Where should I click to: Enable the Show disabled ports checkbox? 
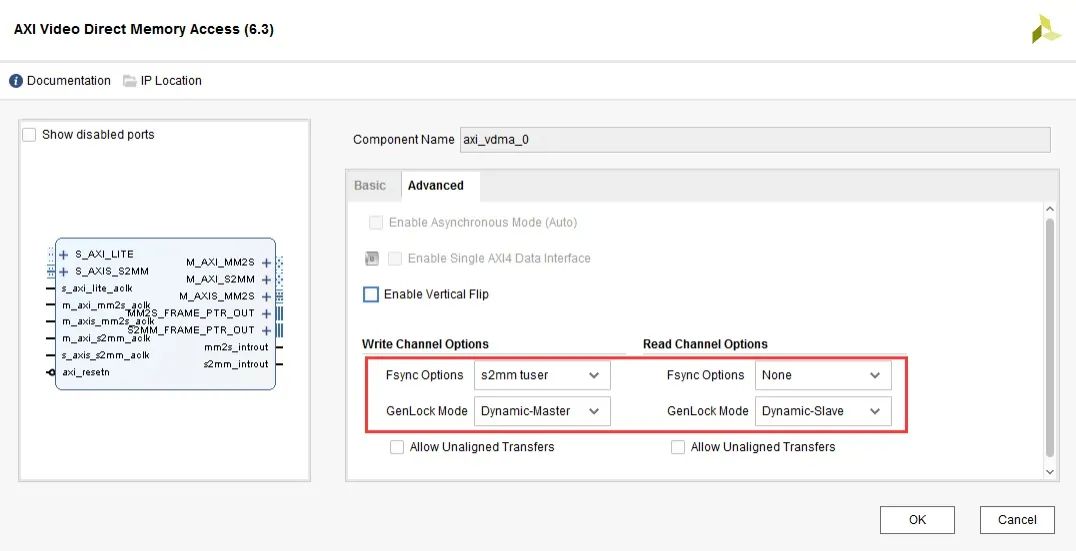[x=29, y=135]
